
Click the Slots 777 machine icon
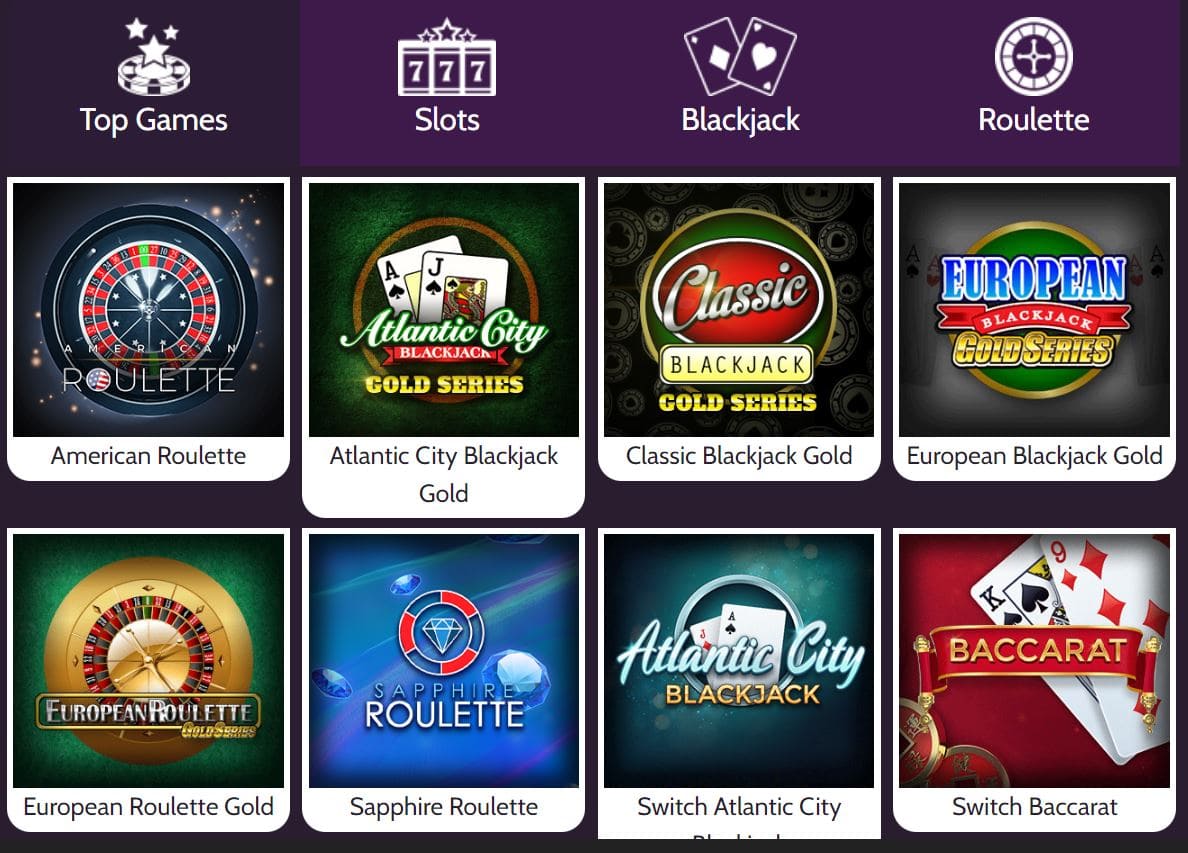point(447,58)
